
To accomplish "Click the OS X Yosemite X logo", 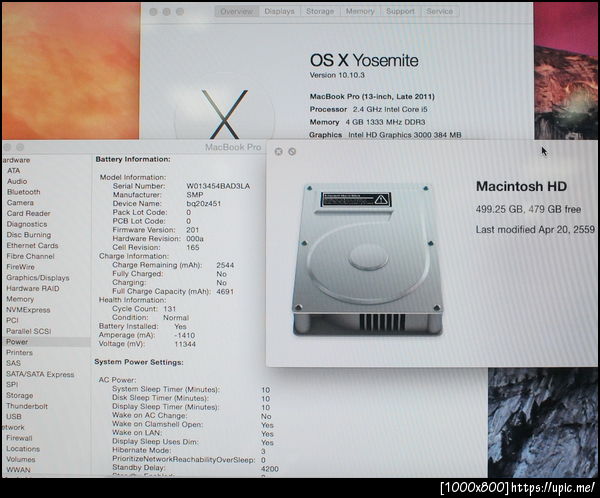I will click(225, 114).
